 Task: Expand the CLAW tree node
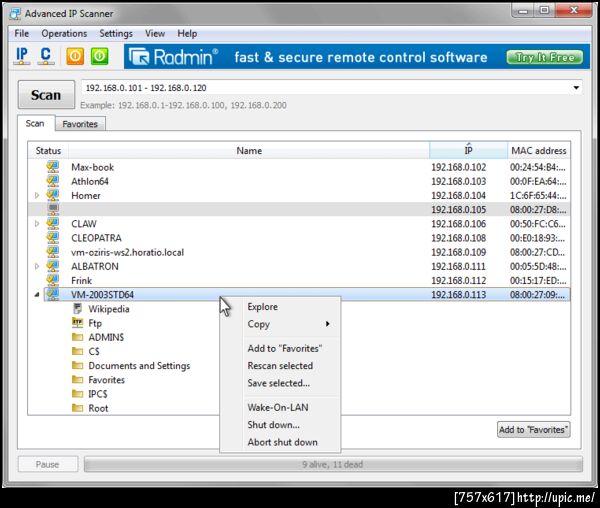click(37, 224)
